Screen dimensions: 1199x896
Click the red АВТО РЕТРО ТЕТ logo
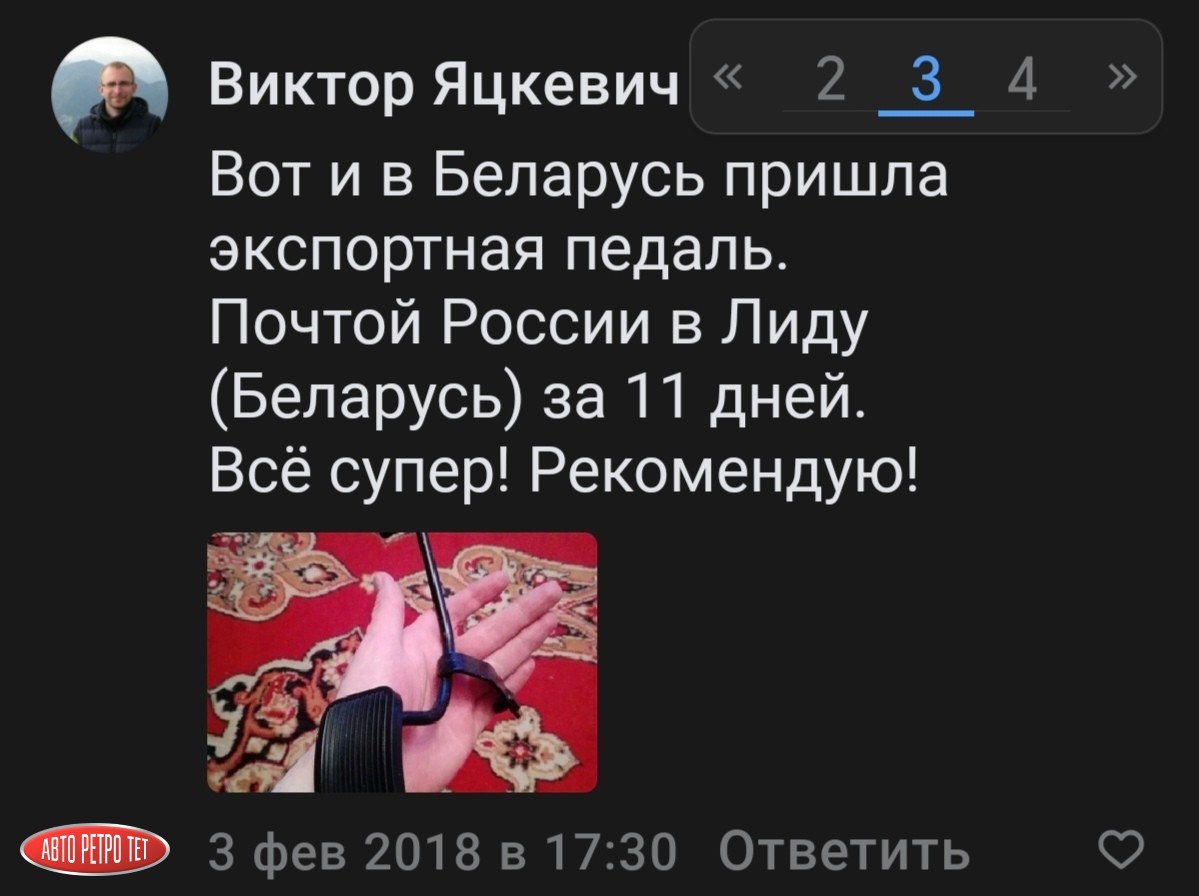(x=95, y=849)
